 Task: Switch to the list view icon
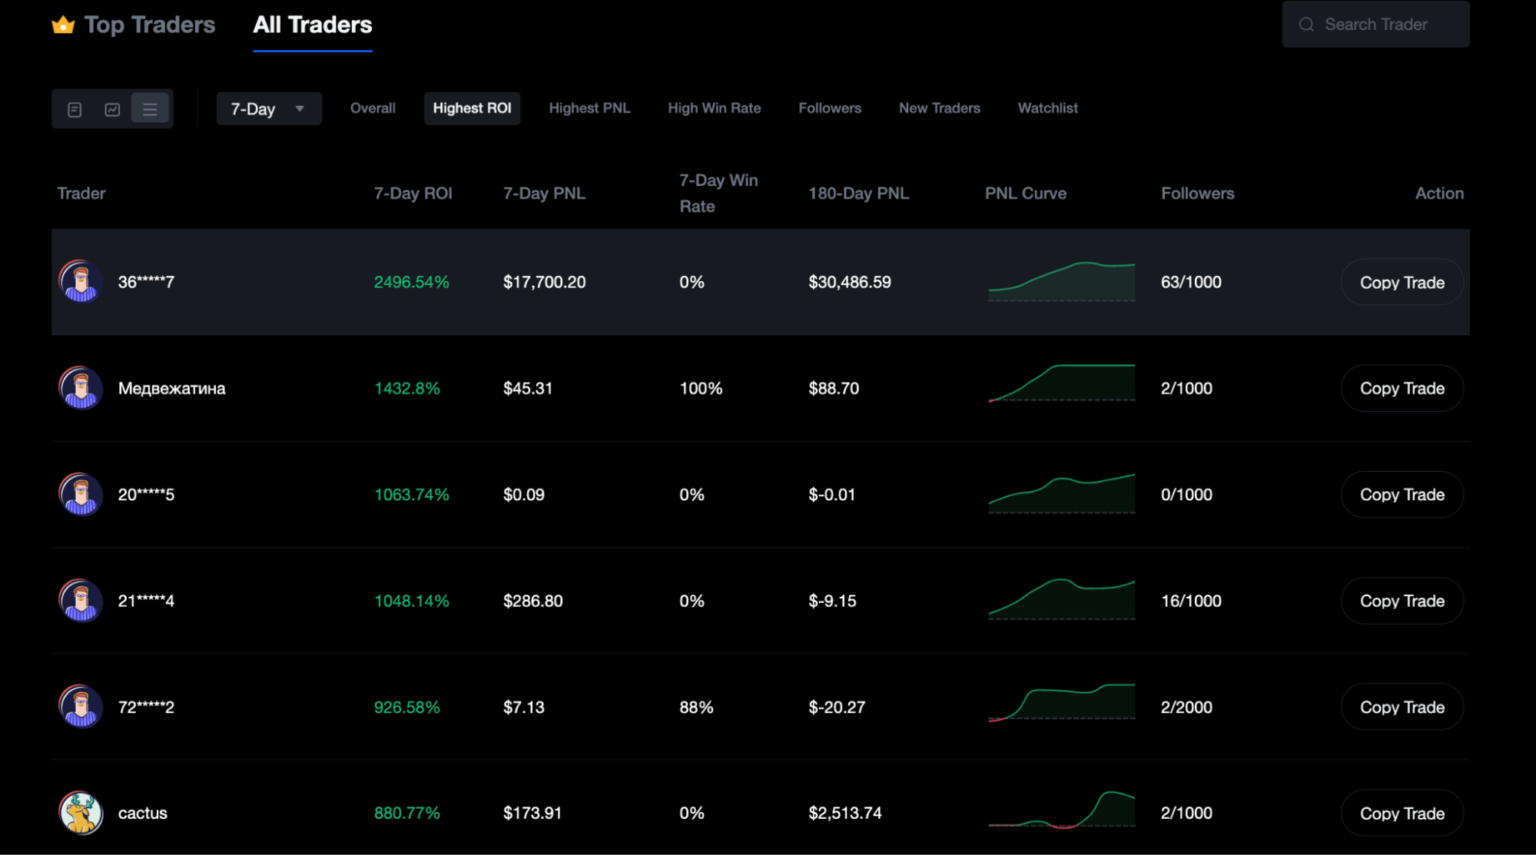coord(150,108)
